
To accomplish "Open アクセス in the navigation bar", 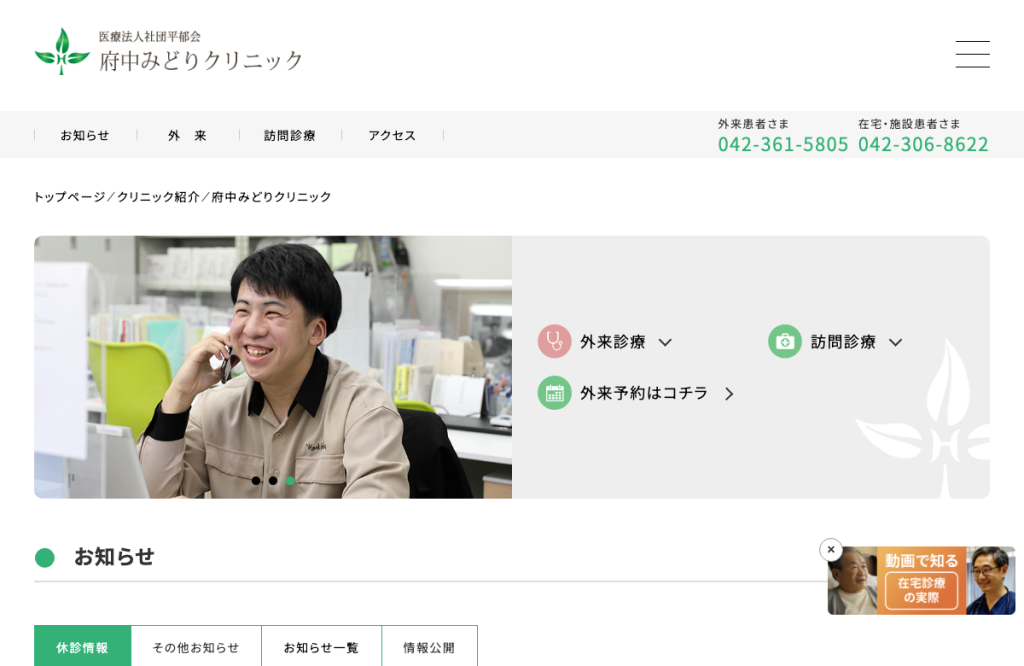I will (x=392, y=135).
